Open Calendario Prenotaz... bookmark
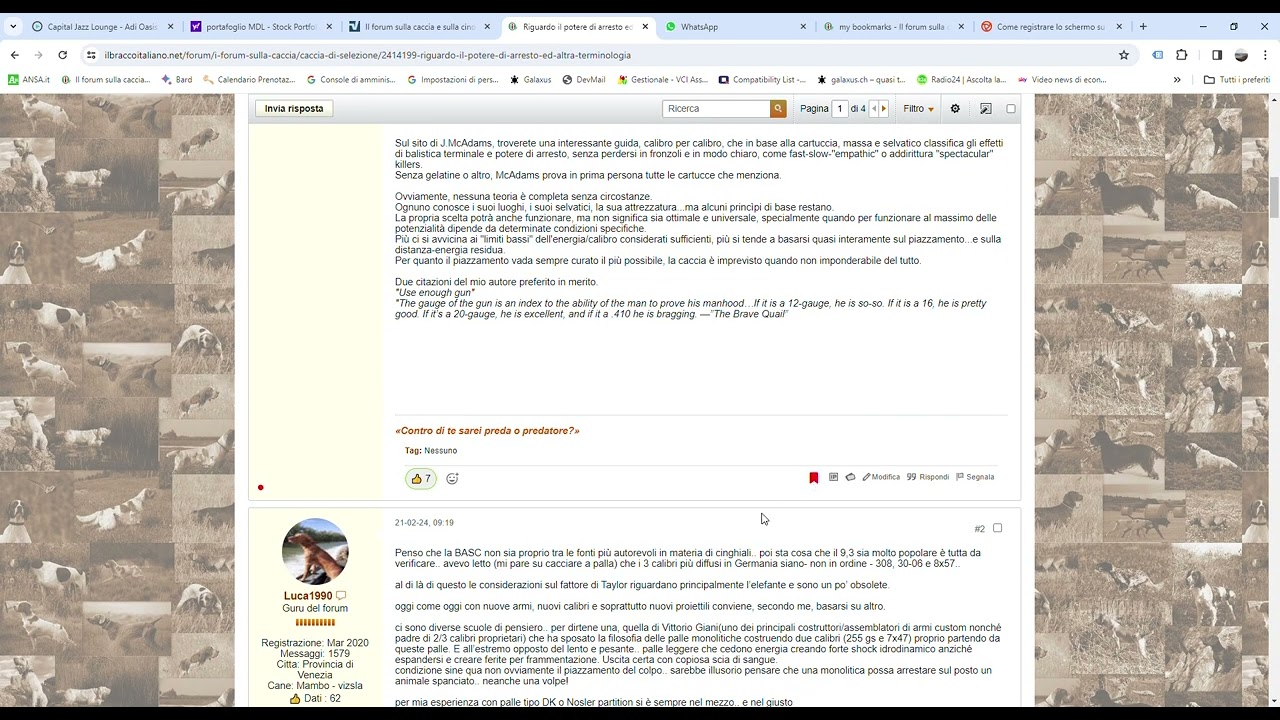The height and width of the screenshot is (720, 1280). click(x=249, y=79)
